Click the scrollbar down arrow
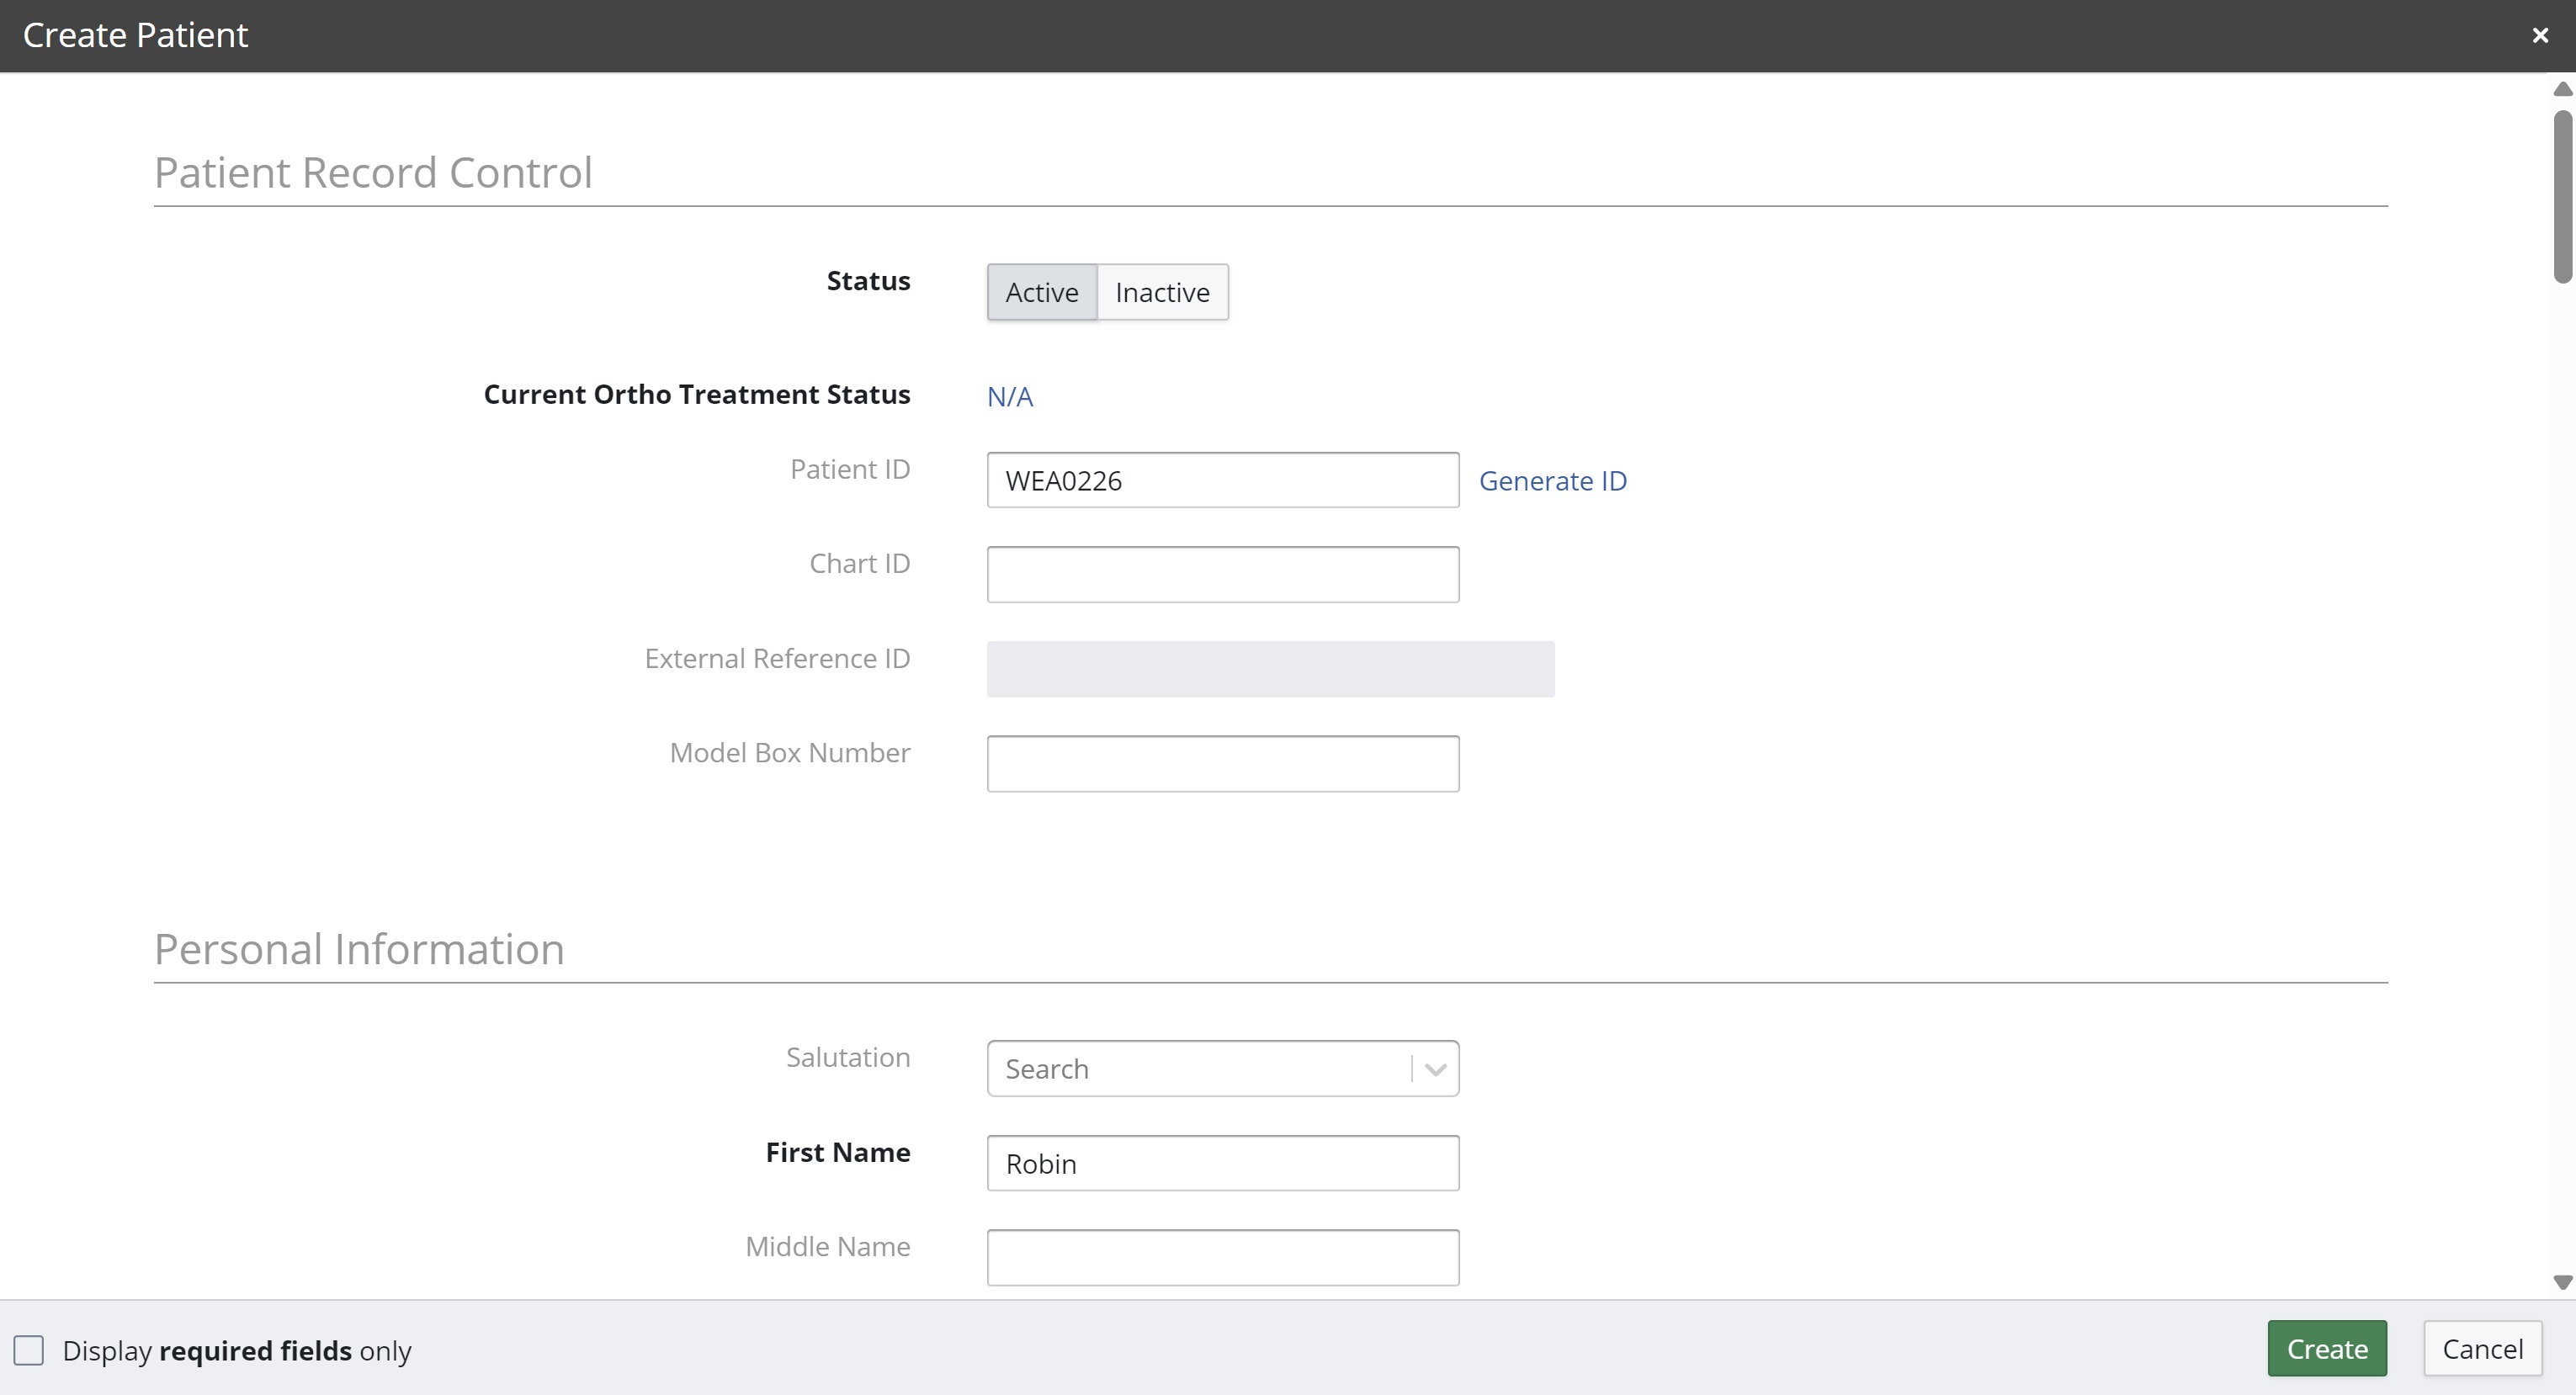Viewport: 2576px width, 1395px height. (x=2562, y=1282)
